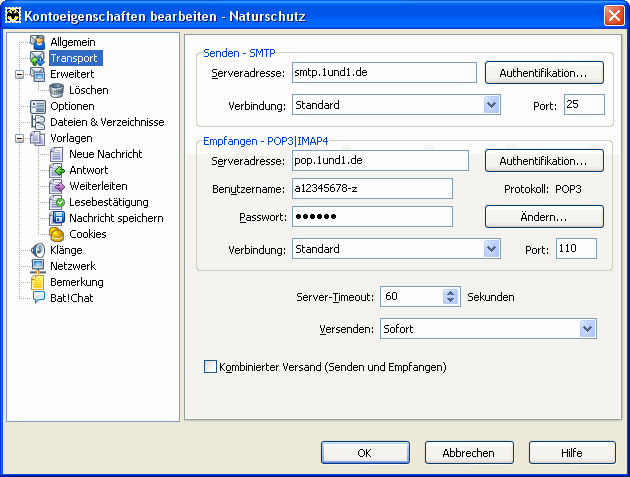Select Neue Nachricht template entry

(106, 154)
